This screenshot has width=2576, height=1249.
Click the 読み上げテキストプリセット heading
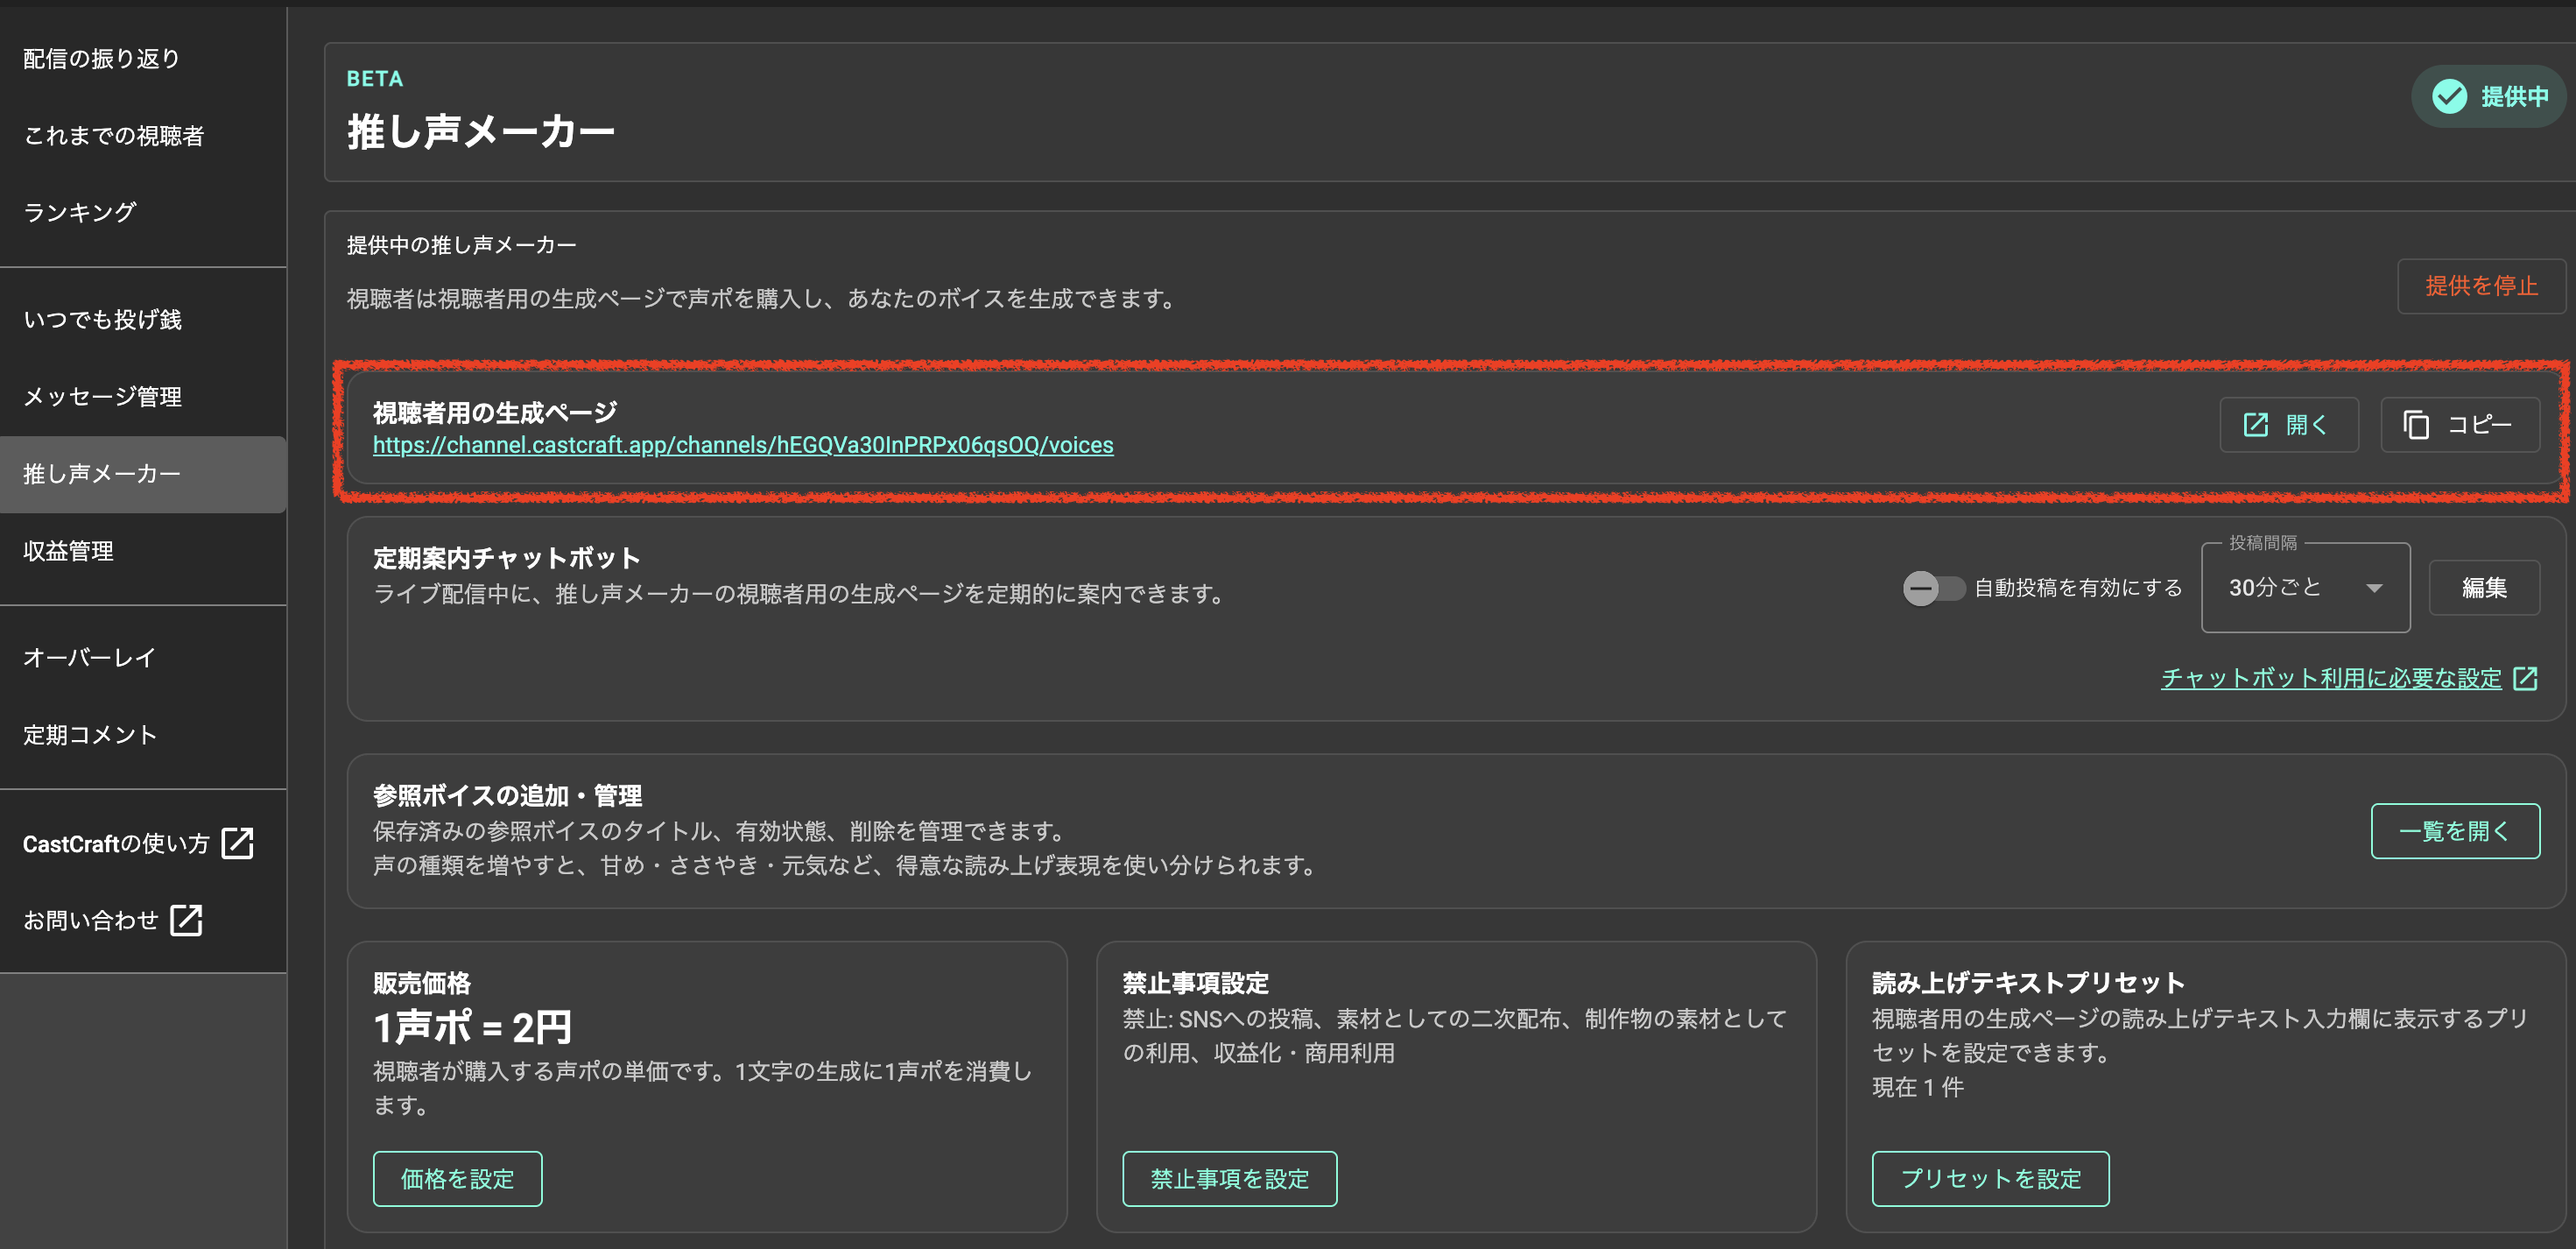pos(2028,983)
